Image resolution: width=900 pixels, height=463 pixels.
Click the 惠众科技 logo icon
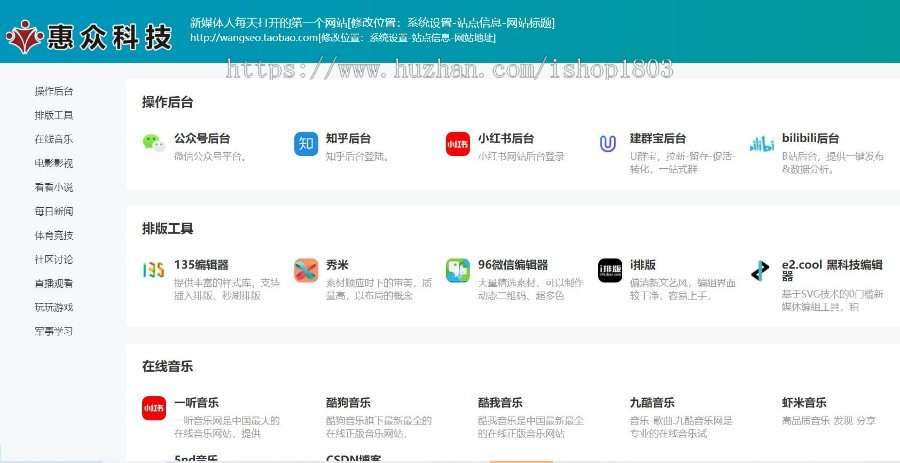pyautogui.click(x=24, y=36)
